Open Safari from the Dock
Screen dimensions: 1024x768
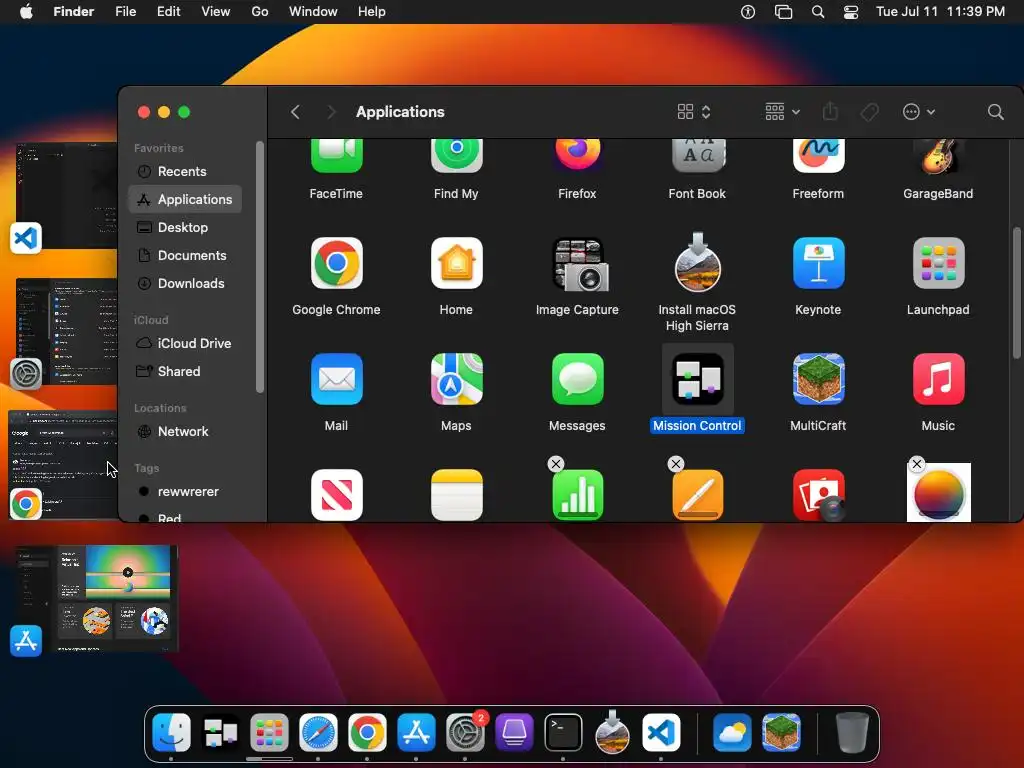[x=318, y=732]
